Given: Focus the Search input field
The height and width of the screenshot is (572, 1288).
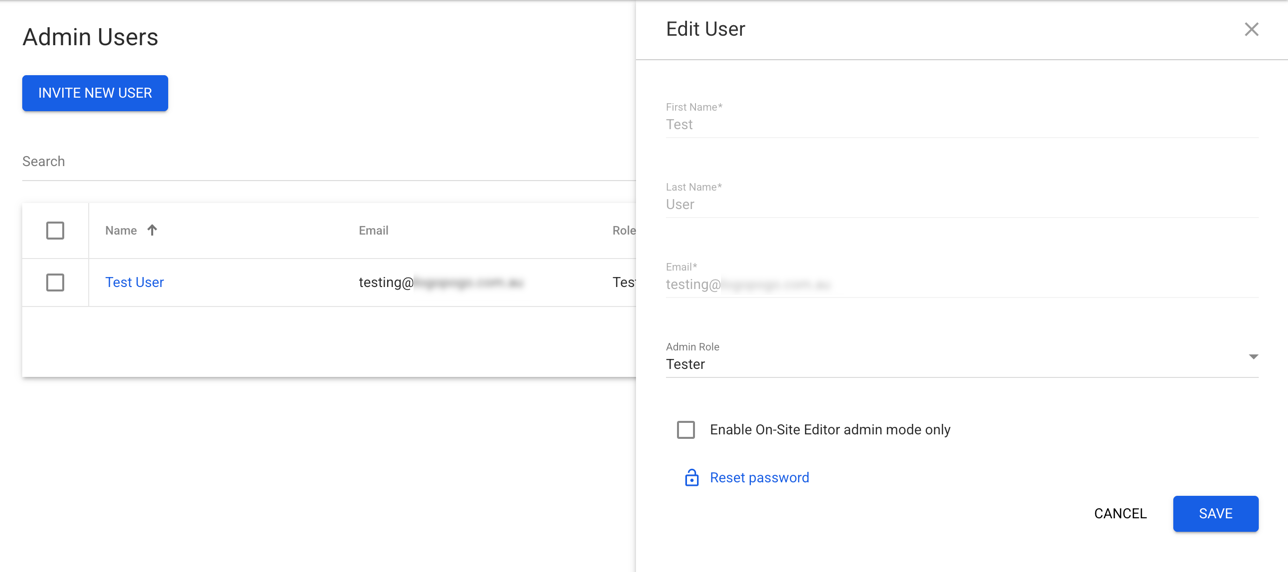Looking at the screenshot, I should [328, 162].
